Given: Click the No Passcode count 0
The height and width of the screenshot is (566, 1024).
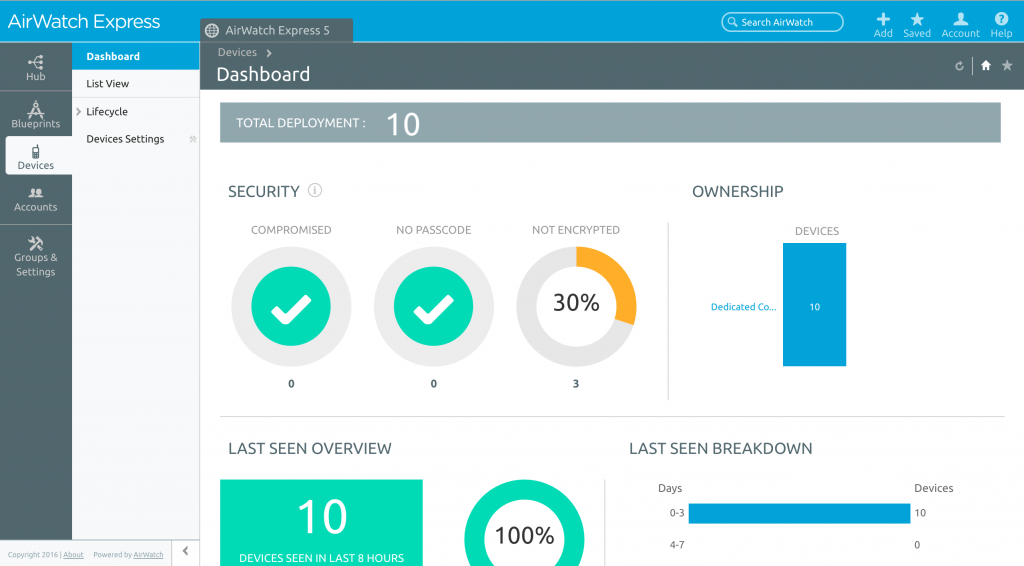Looking at the screenshot, I should click(x=434, y=384).
